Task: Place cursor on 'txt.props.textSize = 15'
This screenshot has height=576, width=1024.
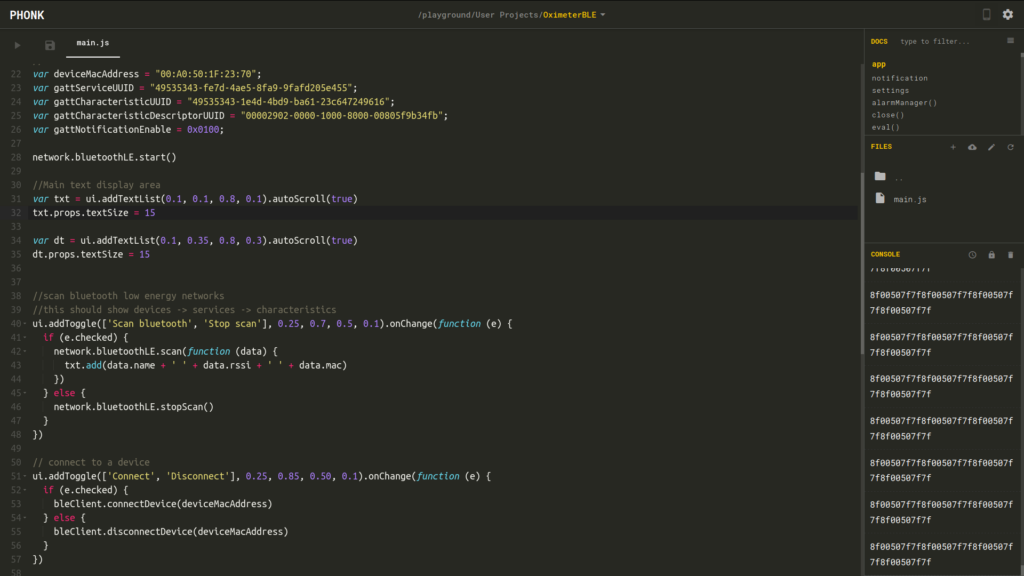Action: click(x=94, y=213)
